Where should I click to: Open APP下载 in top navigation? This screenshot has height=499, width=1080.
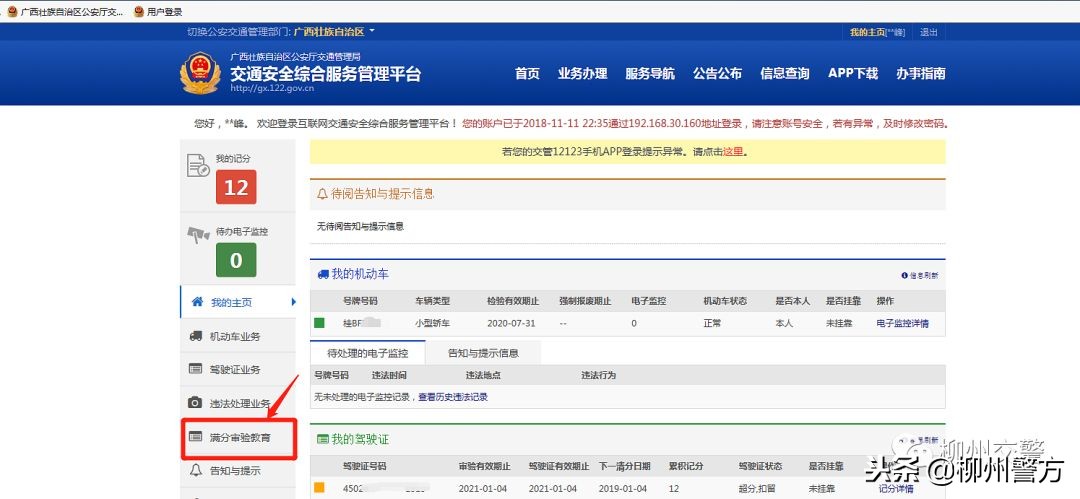click(853, 74)
